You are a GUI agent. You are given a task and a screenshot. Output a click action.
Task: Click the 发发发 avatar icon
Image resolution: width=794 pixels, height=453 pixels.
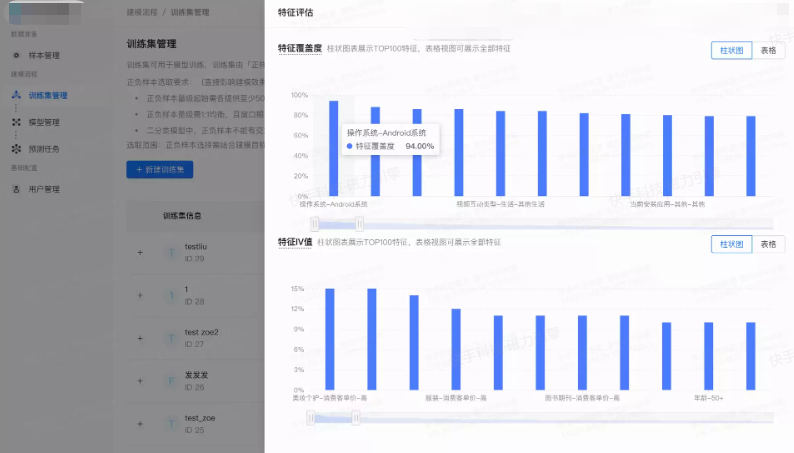click(x=172, y=381)
